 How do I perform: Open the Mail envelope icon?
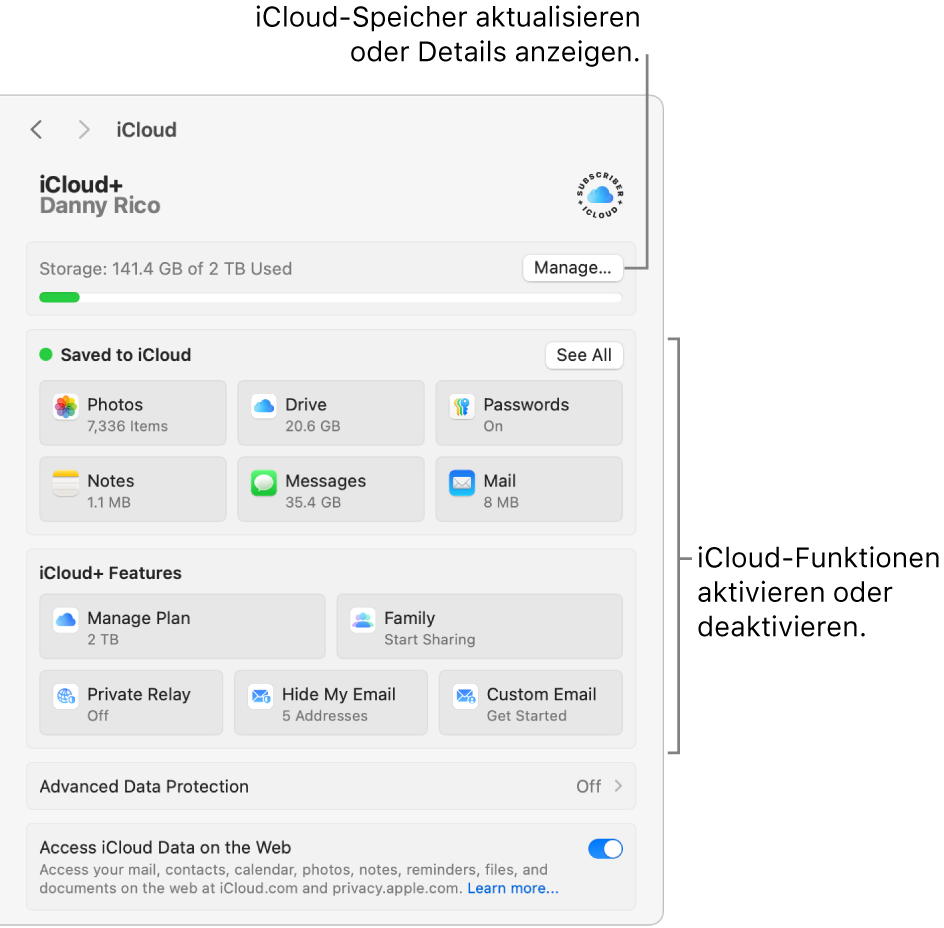click(x=462, y=484)
